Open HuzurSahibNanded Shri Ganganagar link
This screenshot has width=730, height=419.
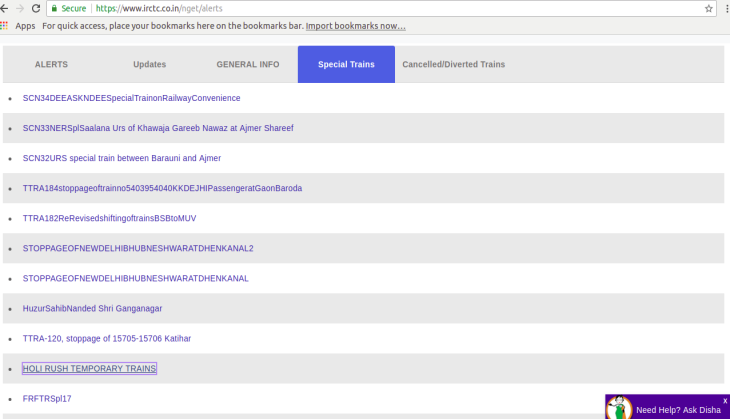pyautogui.click(x=92, y=309)
